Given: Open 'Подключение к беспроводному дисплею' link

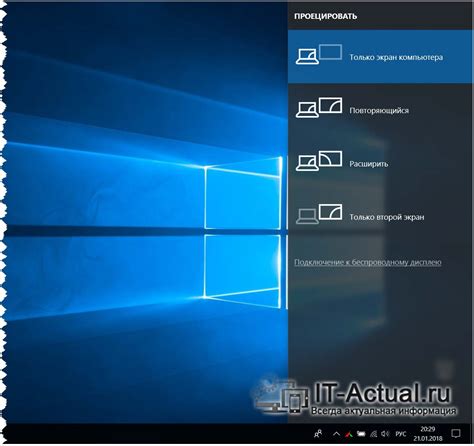Looking at the screenshot, I should 368,262.
